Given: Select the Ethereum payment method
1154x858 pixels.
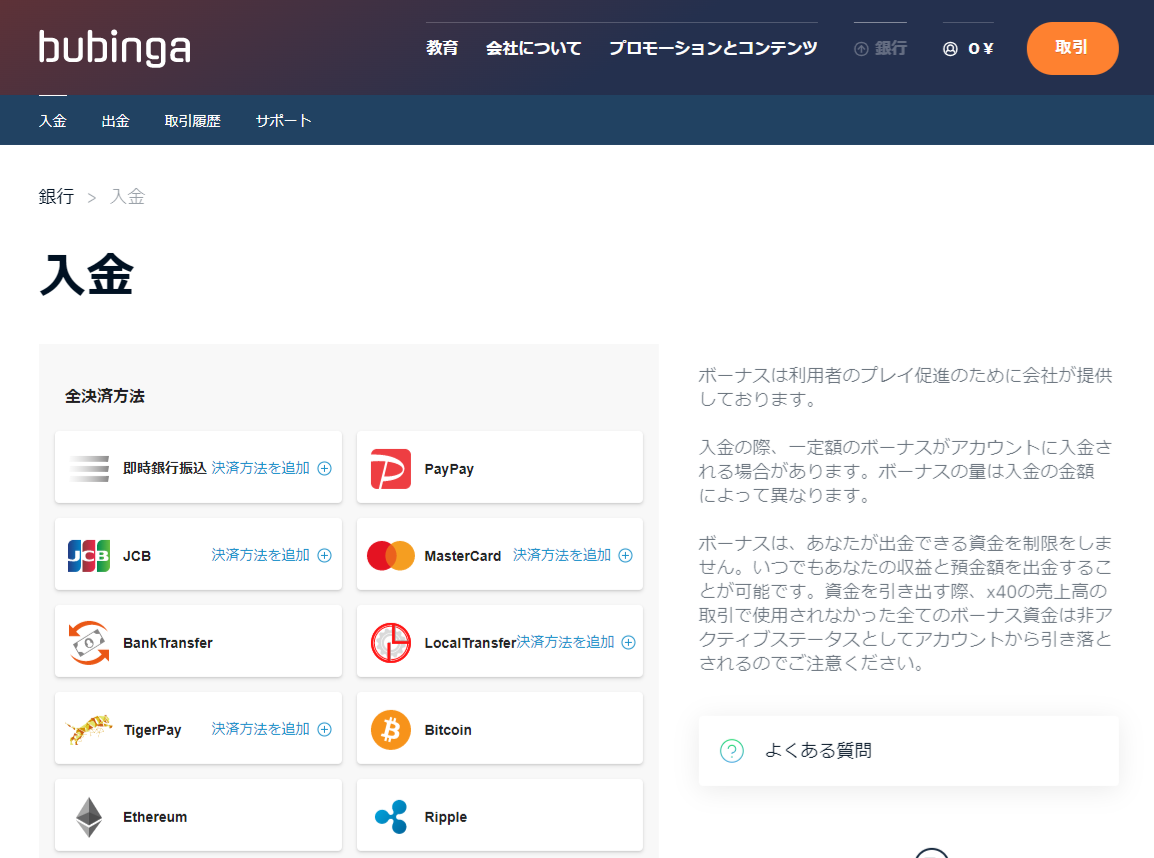Looking at the screenshot, I should (199, 815).
